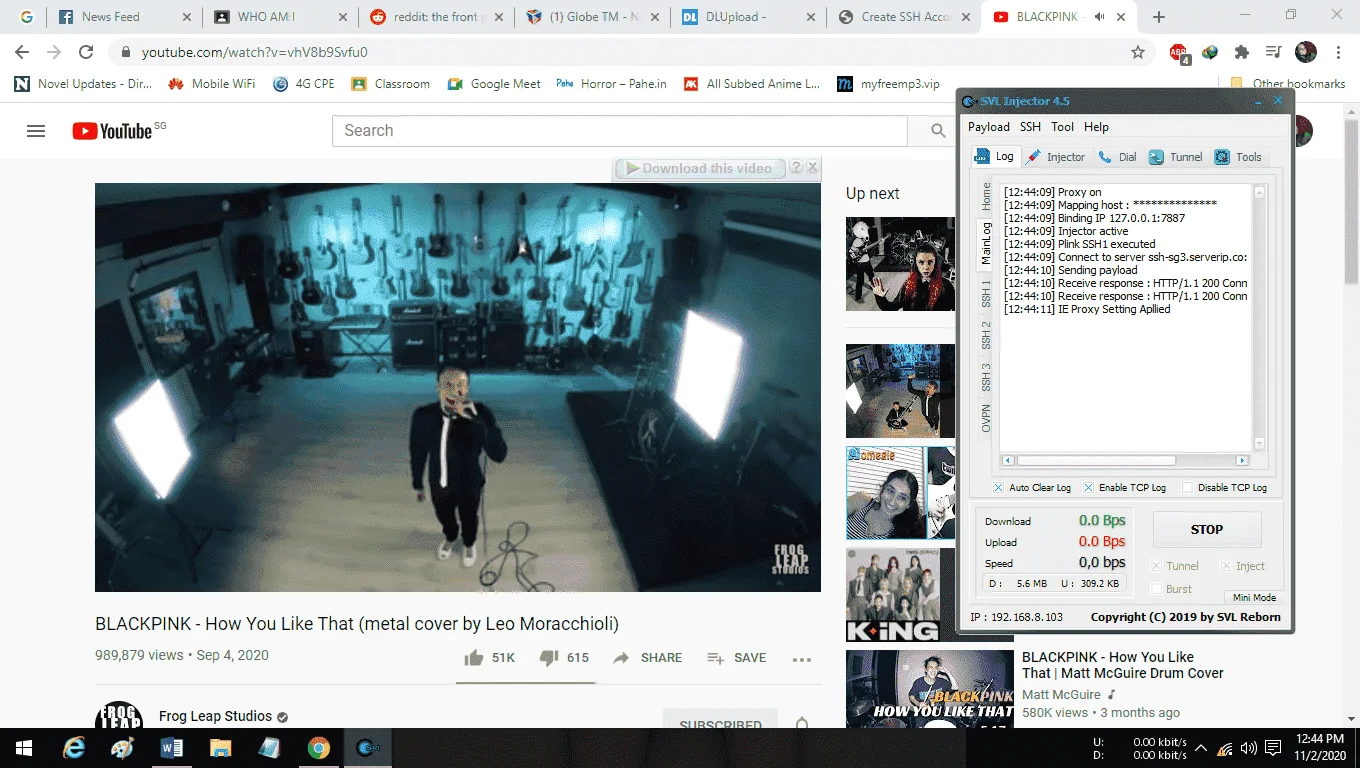Open the Payload menu
The width and height of the screenshot is (1360, 768).
click(x=989, y=127)
